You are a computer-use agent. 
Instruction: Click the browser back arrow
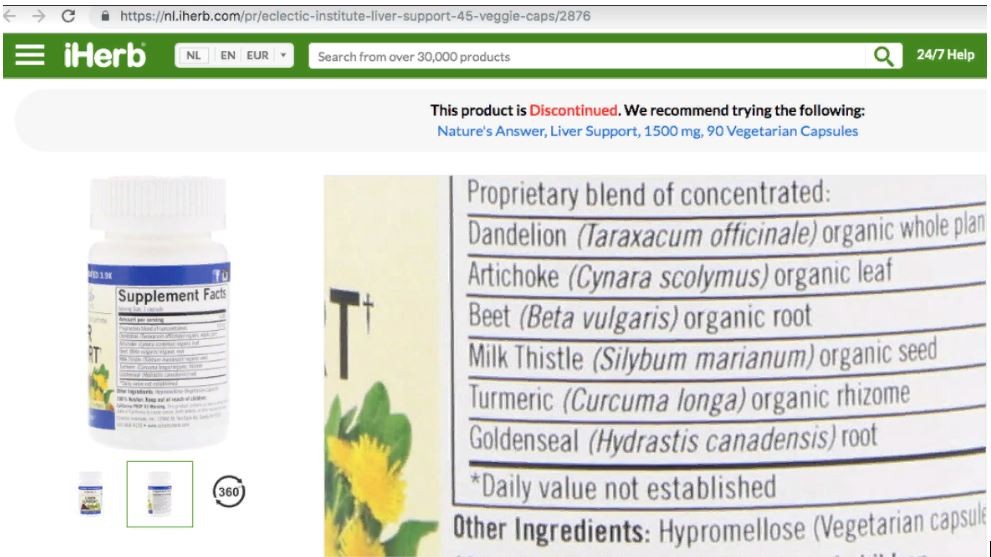click(x=10, y=16)
